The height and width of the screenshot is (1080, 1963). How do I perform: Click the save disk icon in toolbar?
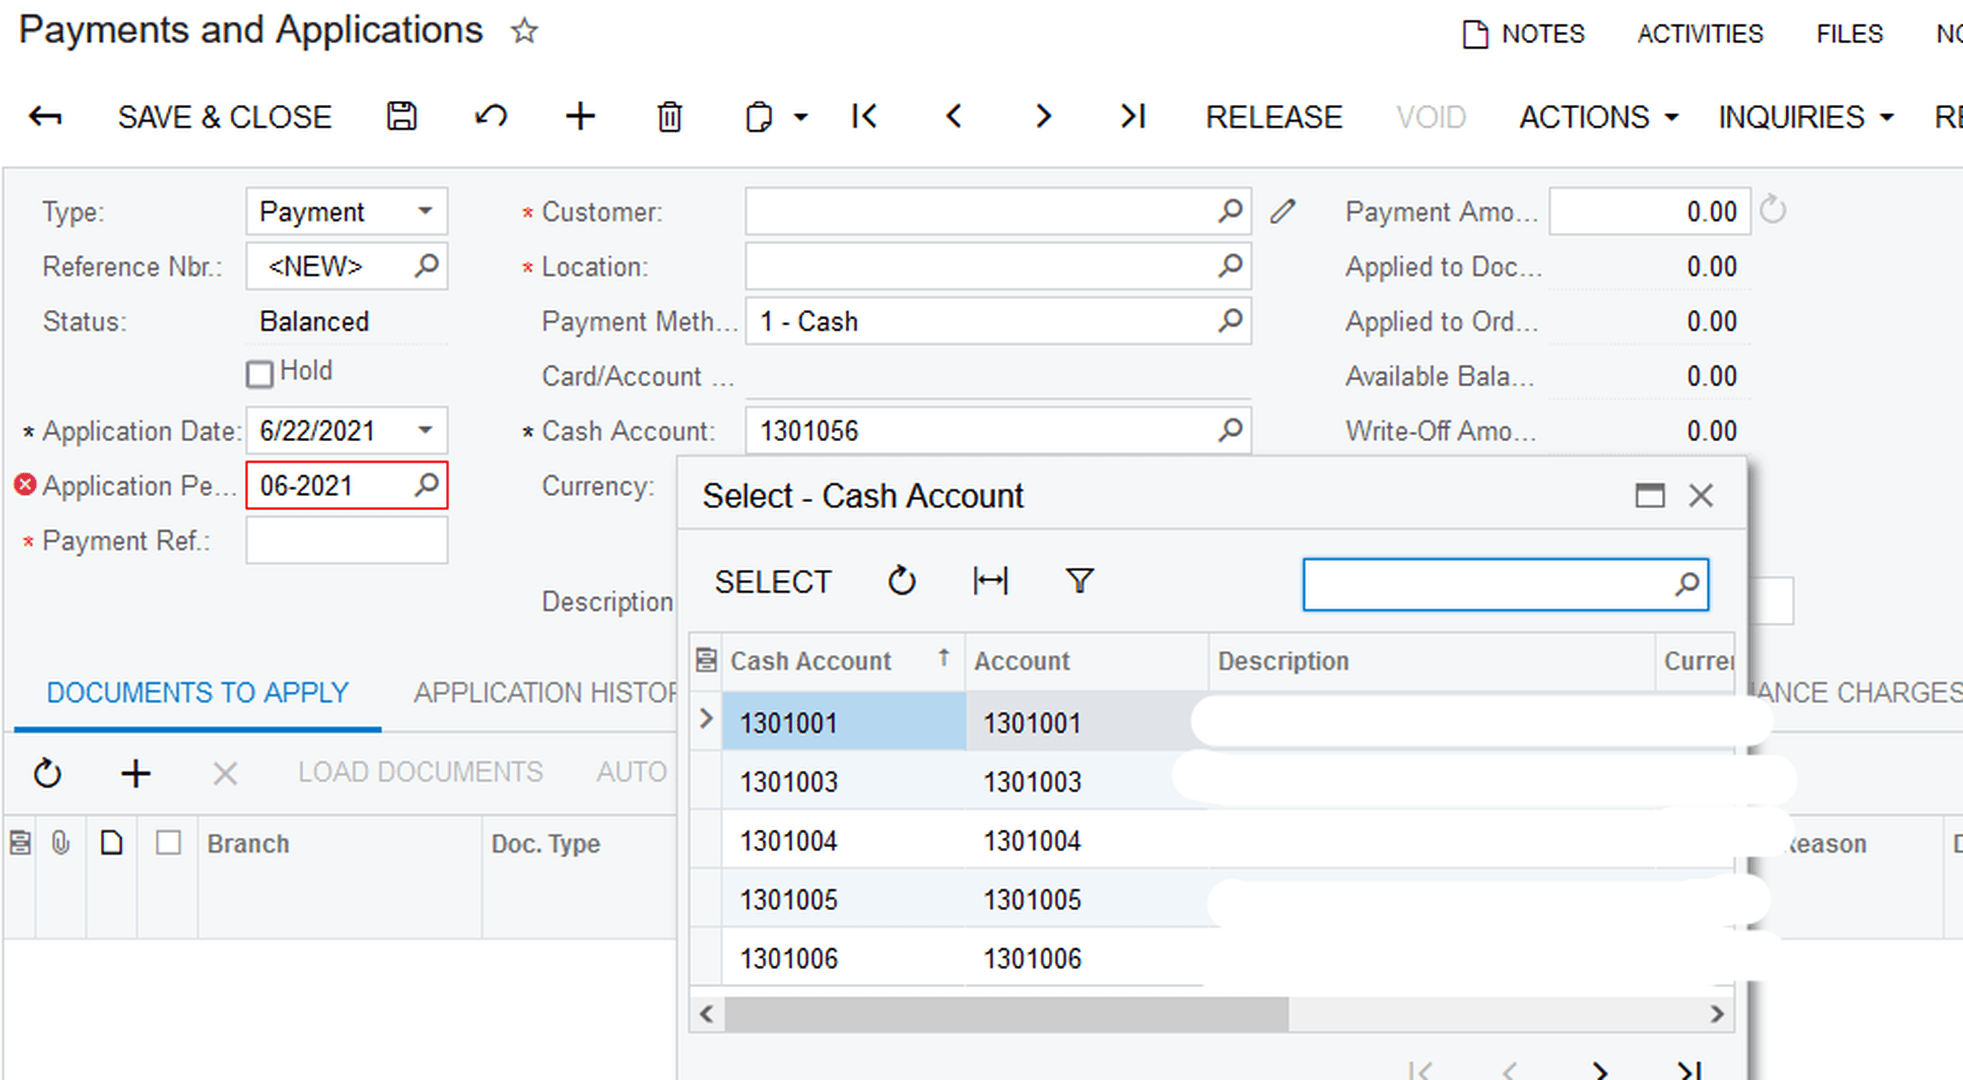coord(401,116)
